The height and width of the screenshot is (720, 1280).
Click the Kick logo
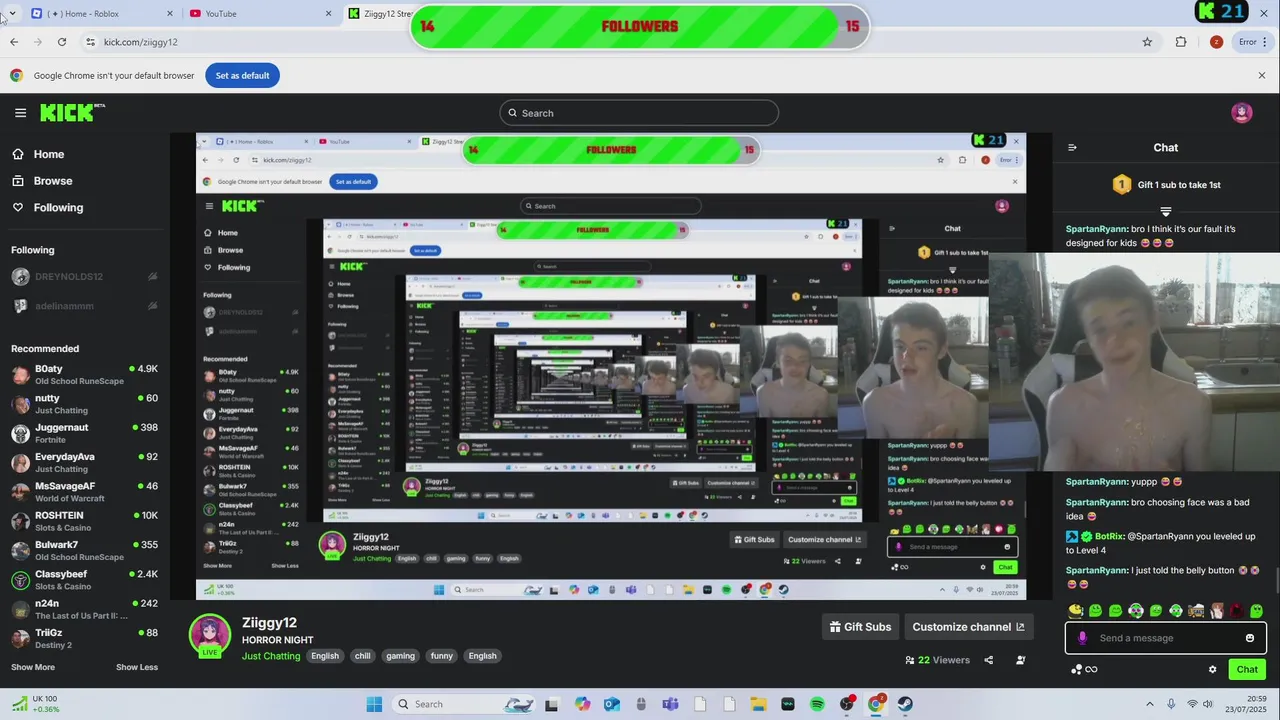pos(72,113)
